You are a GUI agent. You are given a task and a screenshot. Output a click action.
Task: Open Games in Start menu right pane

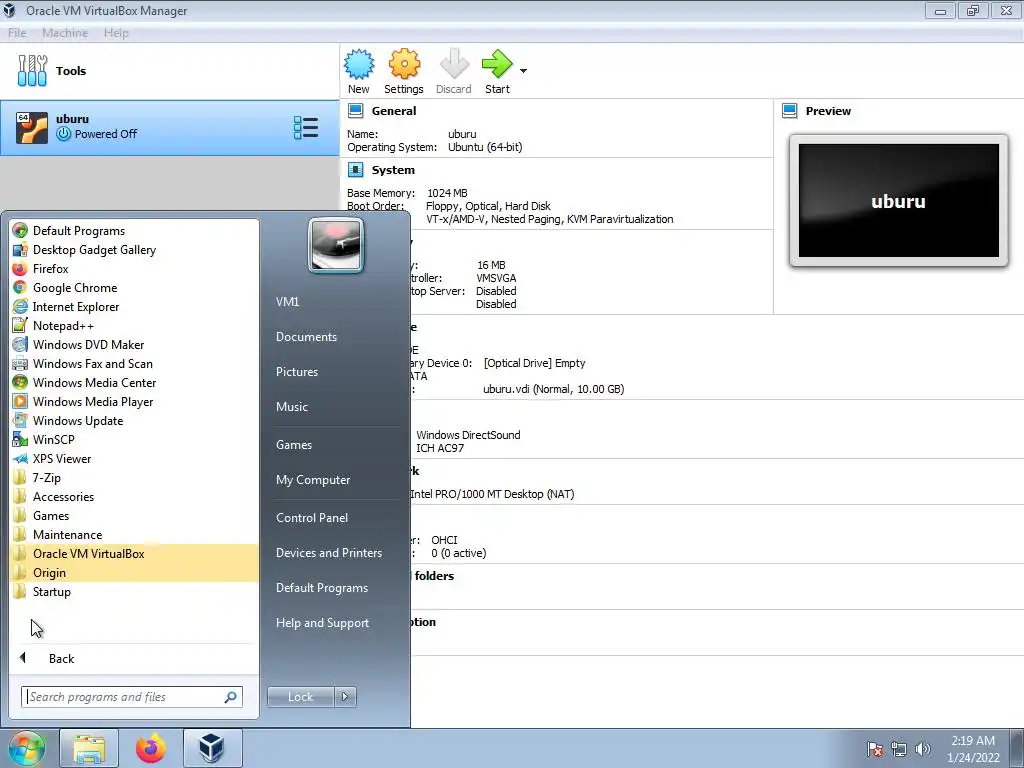[294, 445]
